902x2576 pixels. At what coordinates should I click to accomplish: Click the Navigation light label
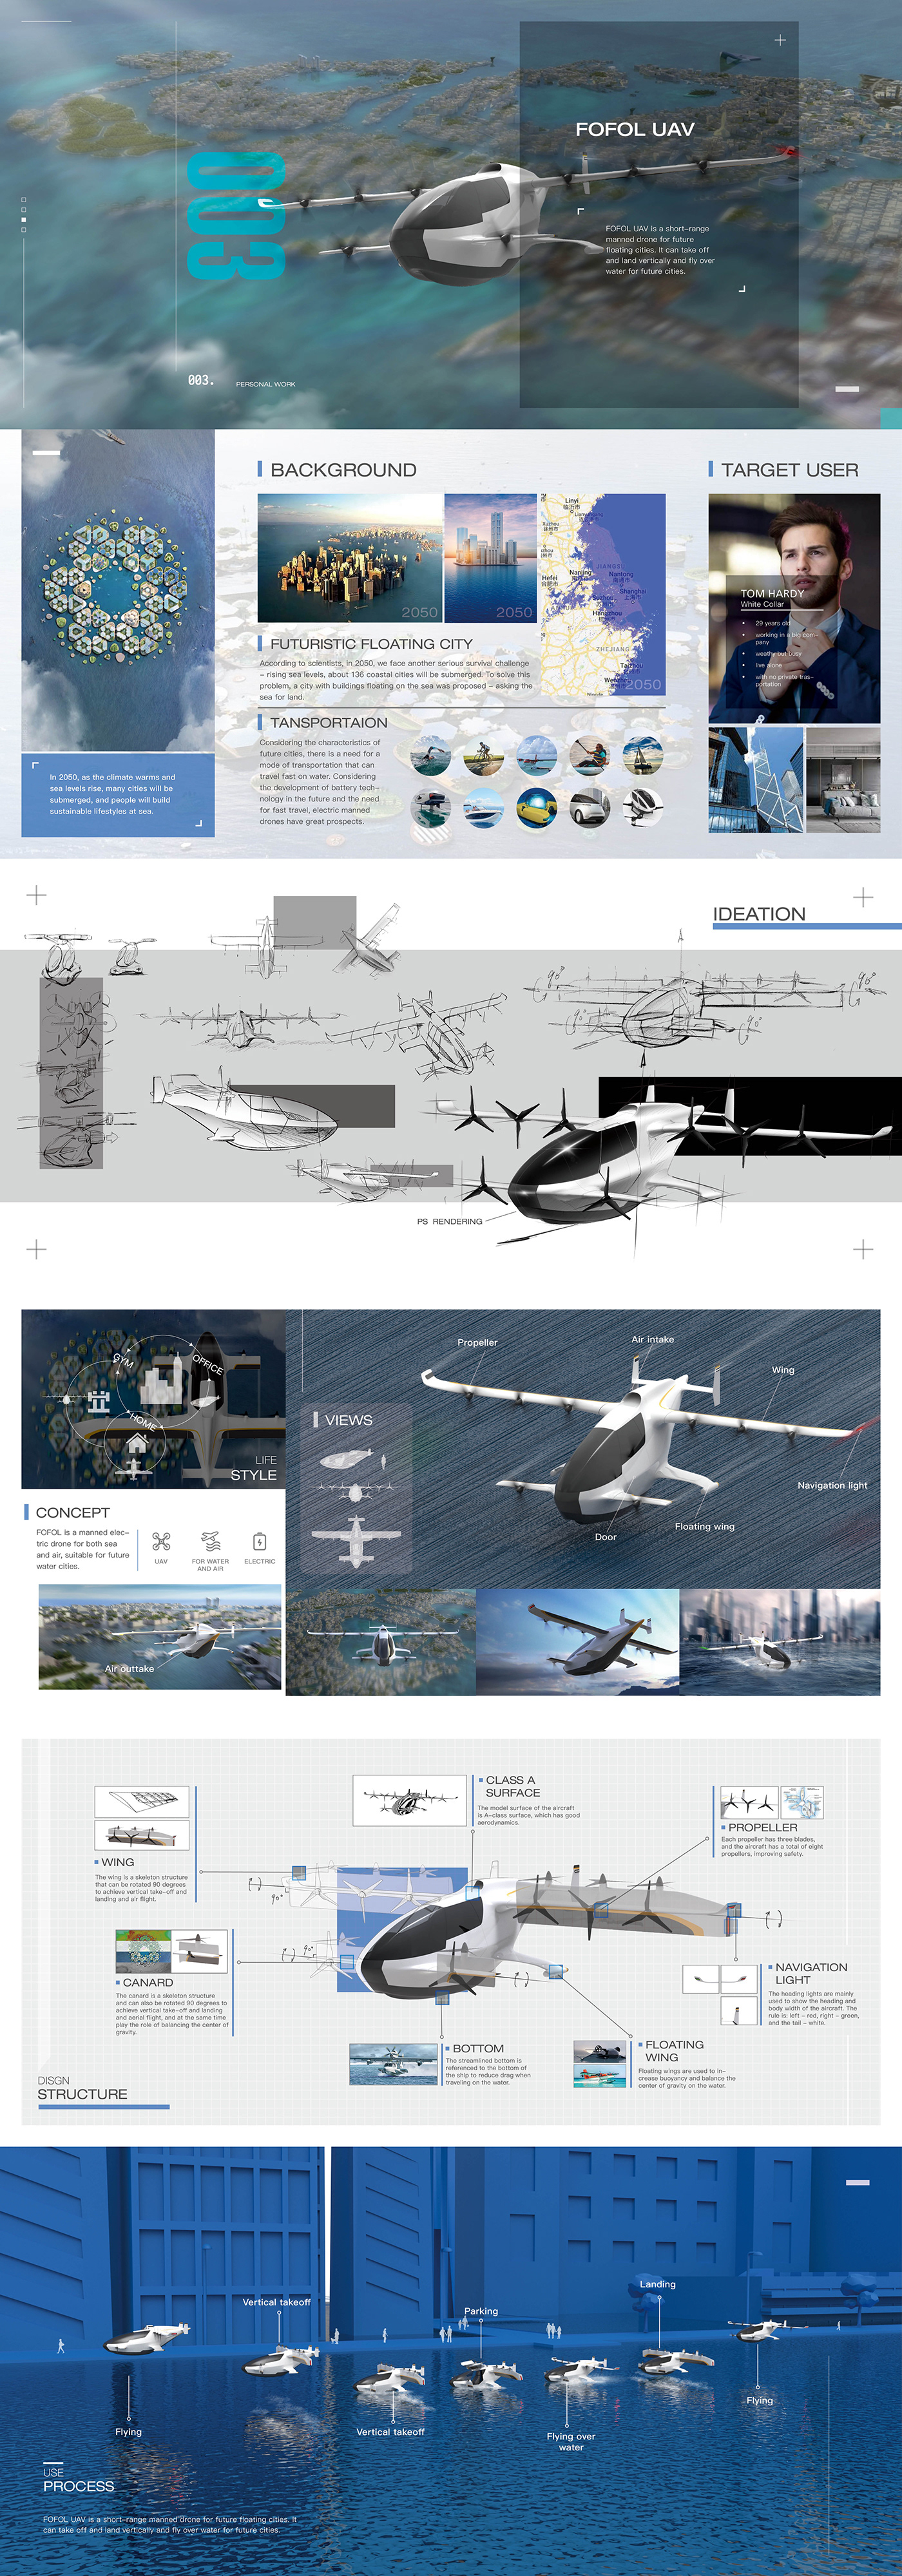[832, 1485]
